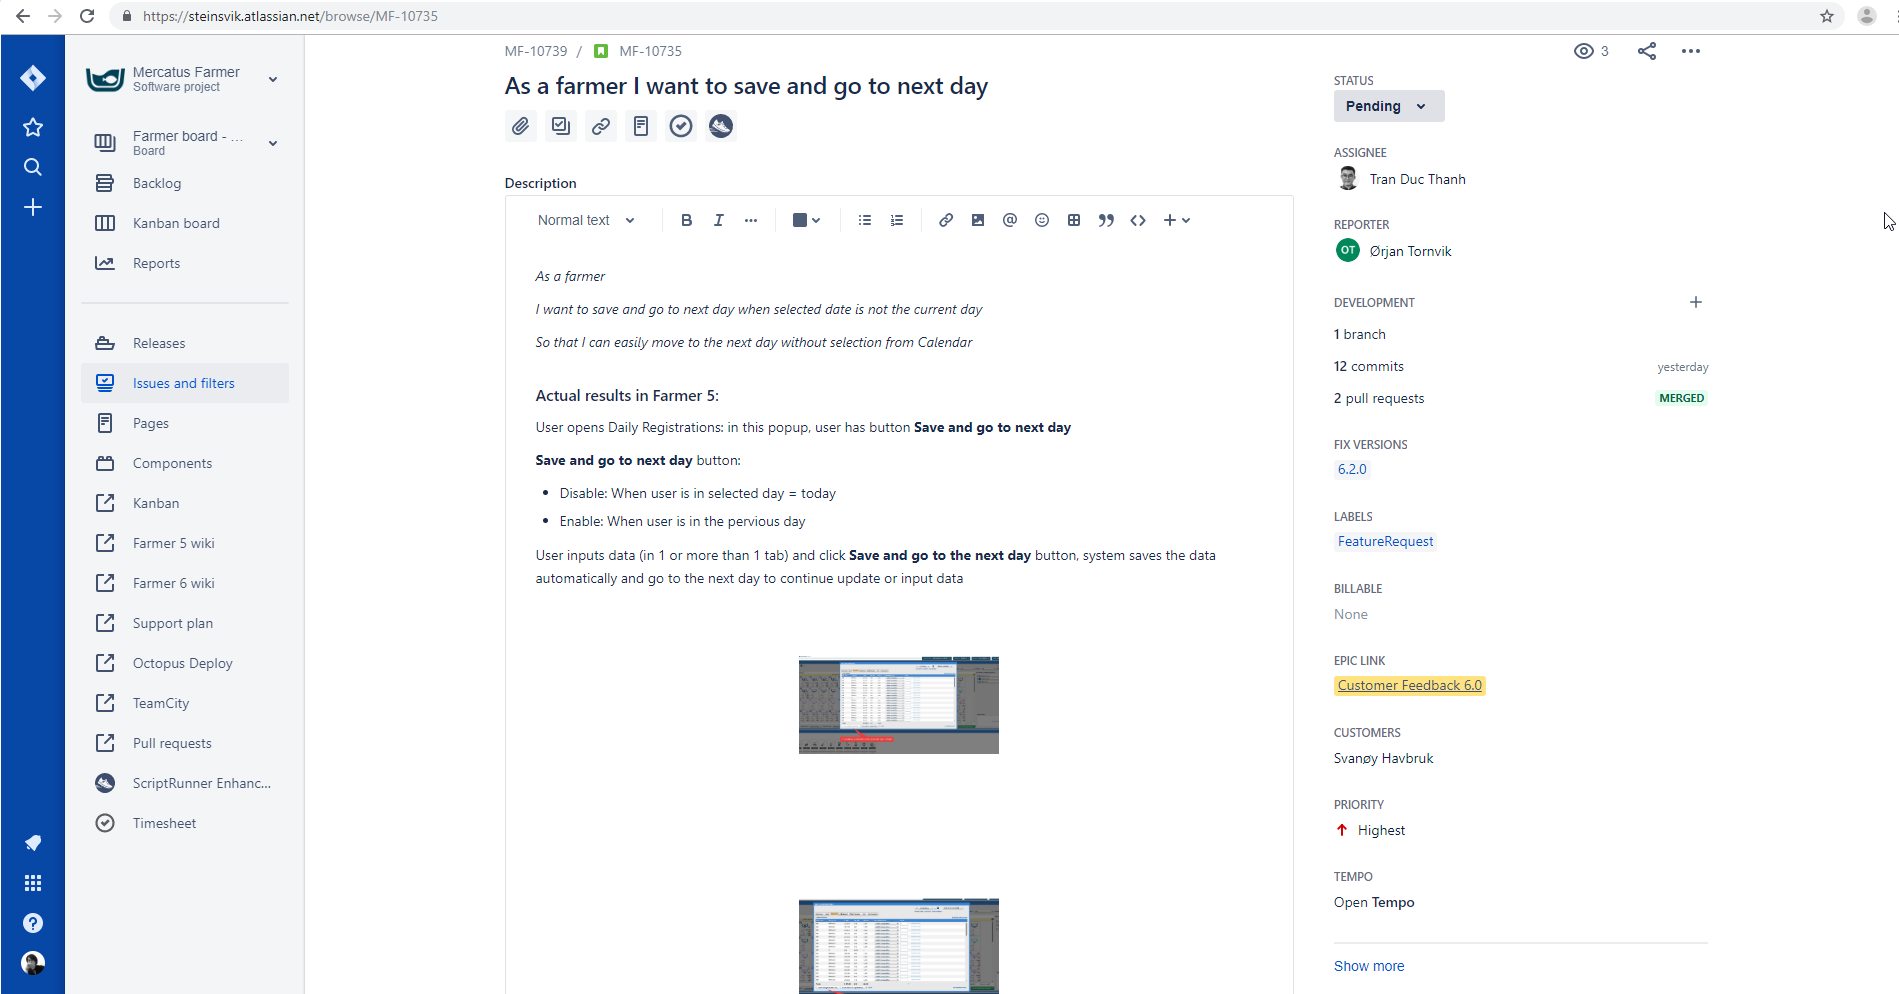Open the watchers eye icon
Screen dimensions: 1899x994
(1584, 51)
